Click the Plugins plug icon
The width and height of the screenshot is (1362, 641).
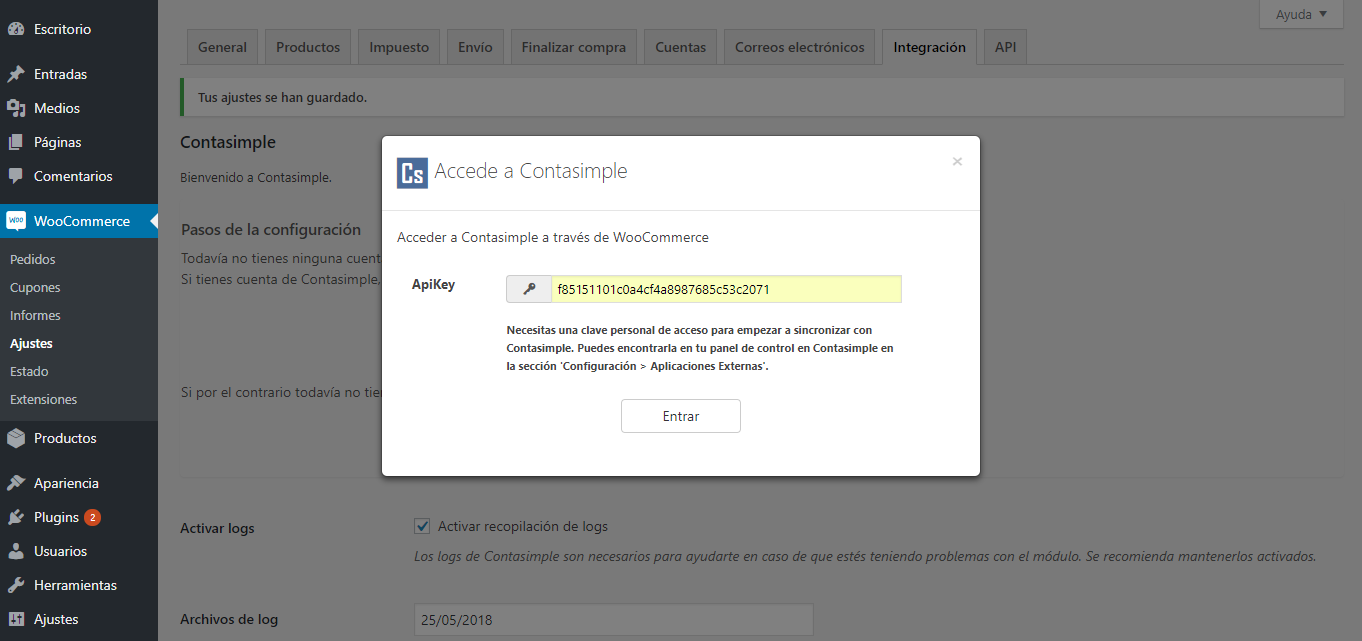(x=16, y=517)
